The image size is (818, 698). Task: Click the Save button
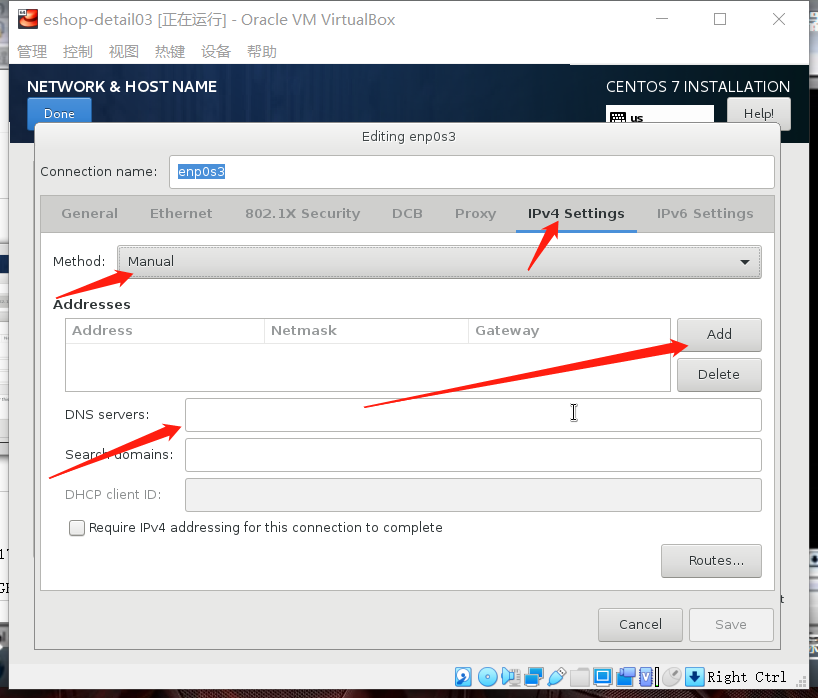pyautogui.click(x=731, y=624)
